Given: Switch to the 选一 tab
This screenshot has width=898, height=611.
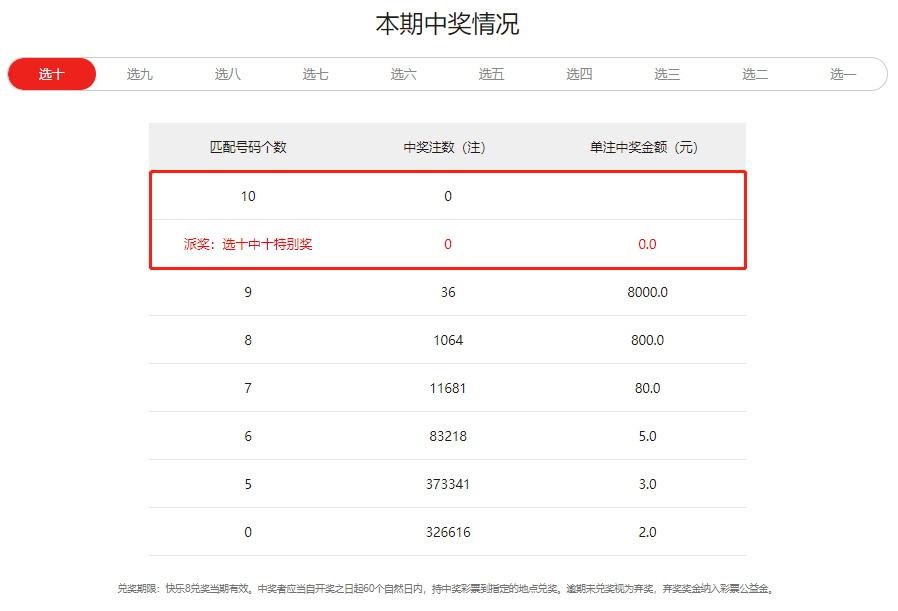Looking at the screenshot, I should [842, 74].
